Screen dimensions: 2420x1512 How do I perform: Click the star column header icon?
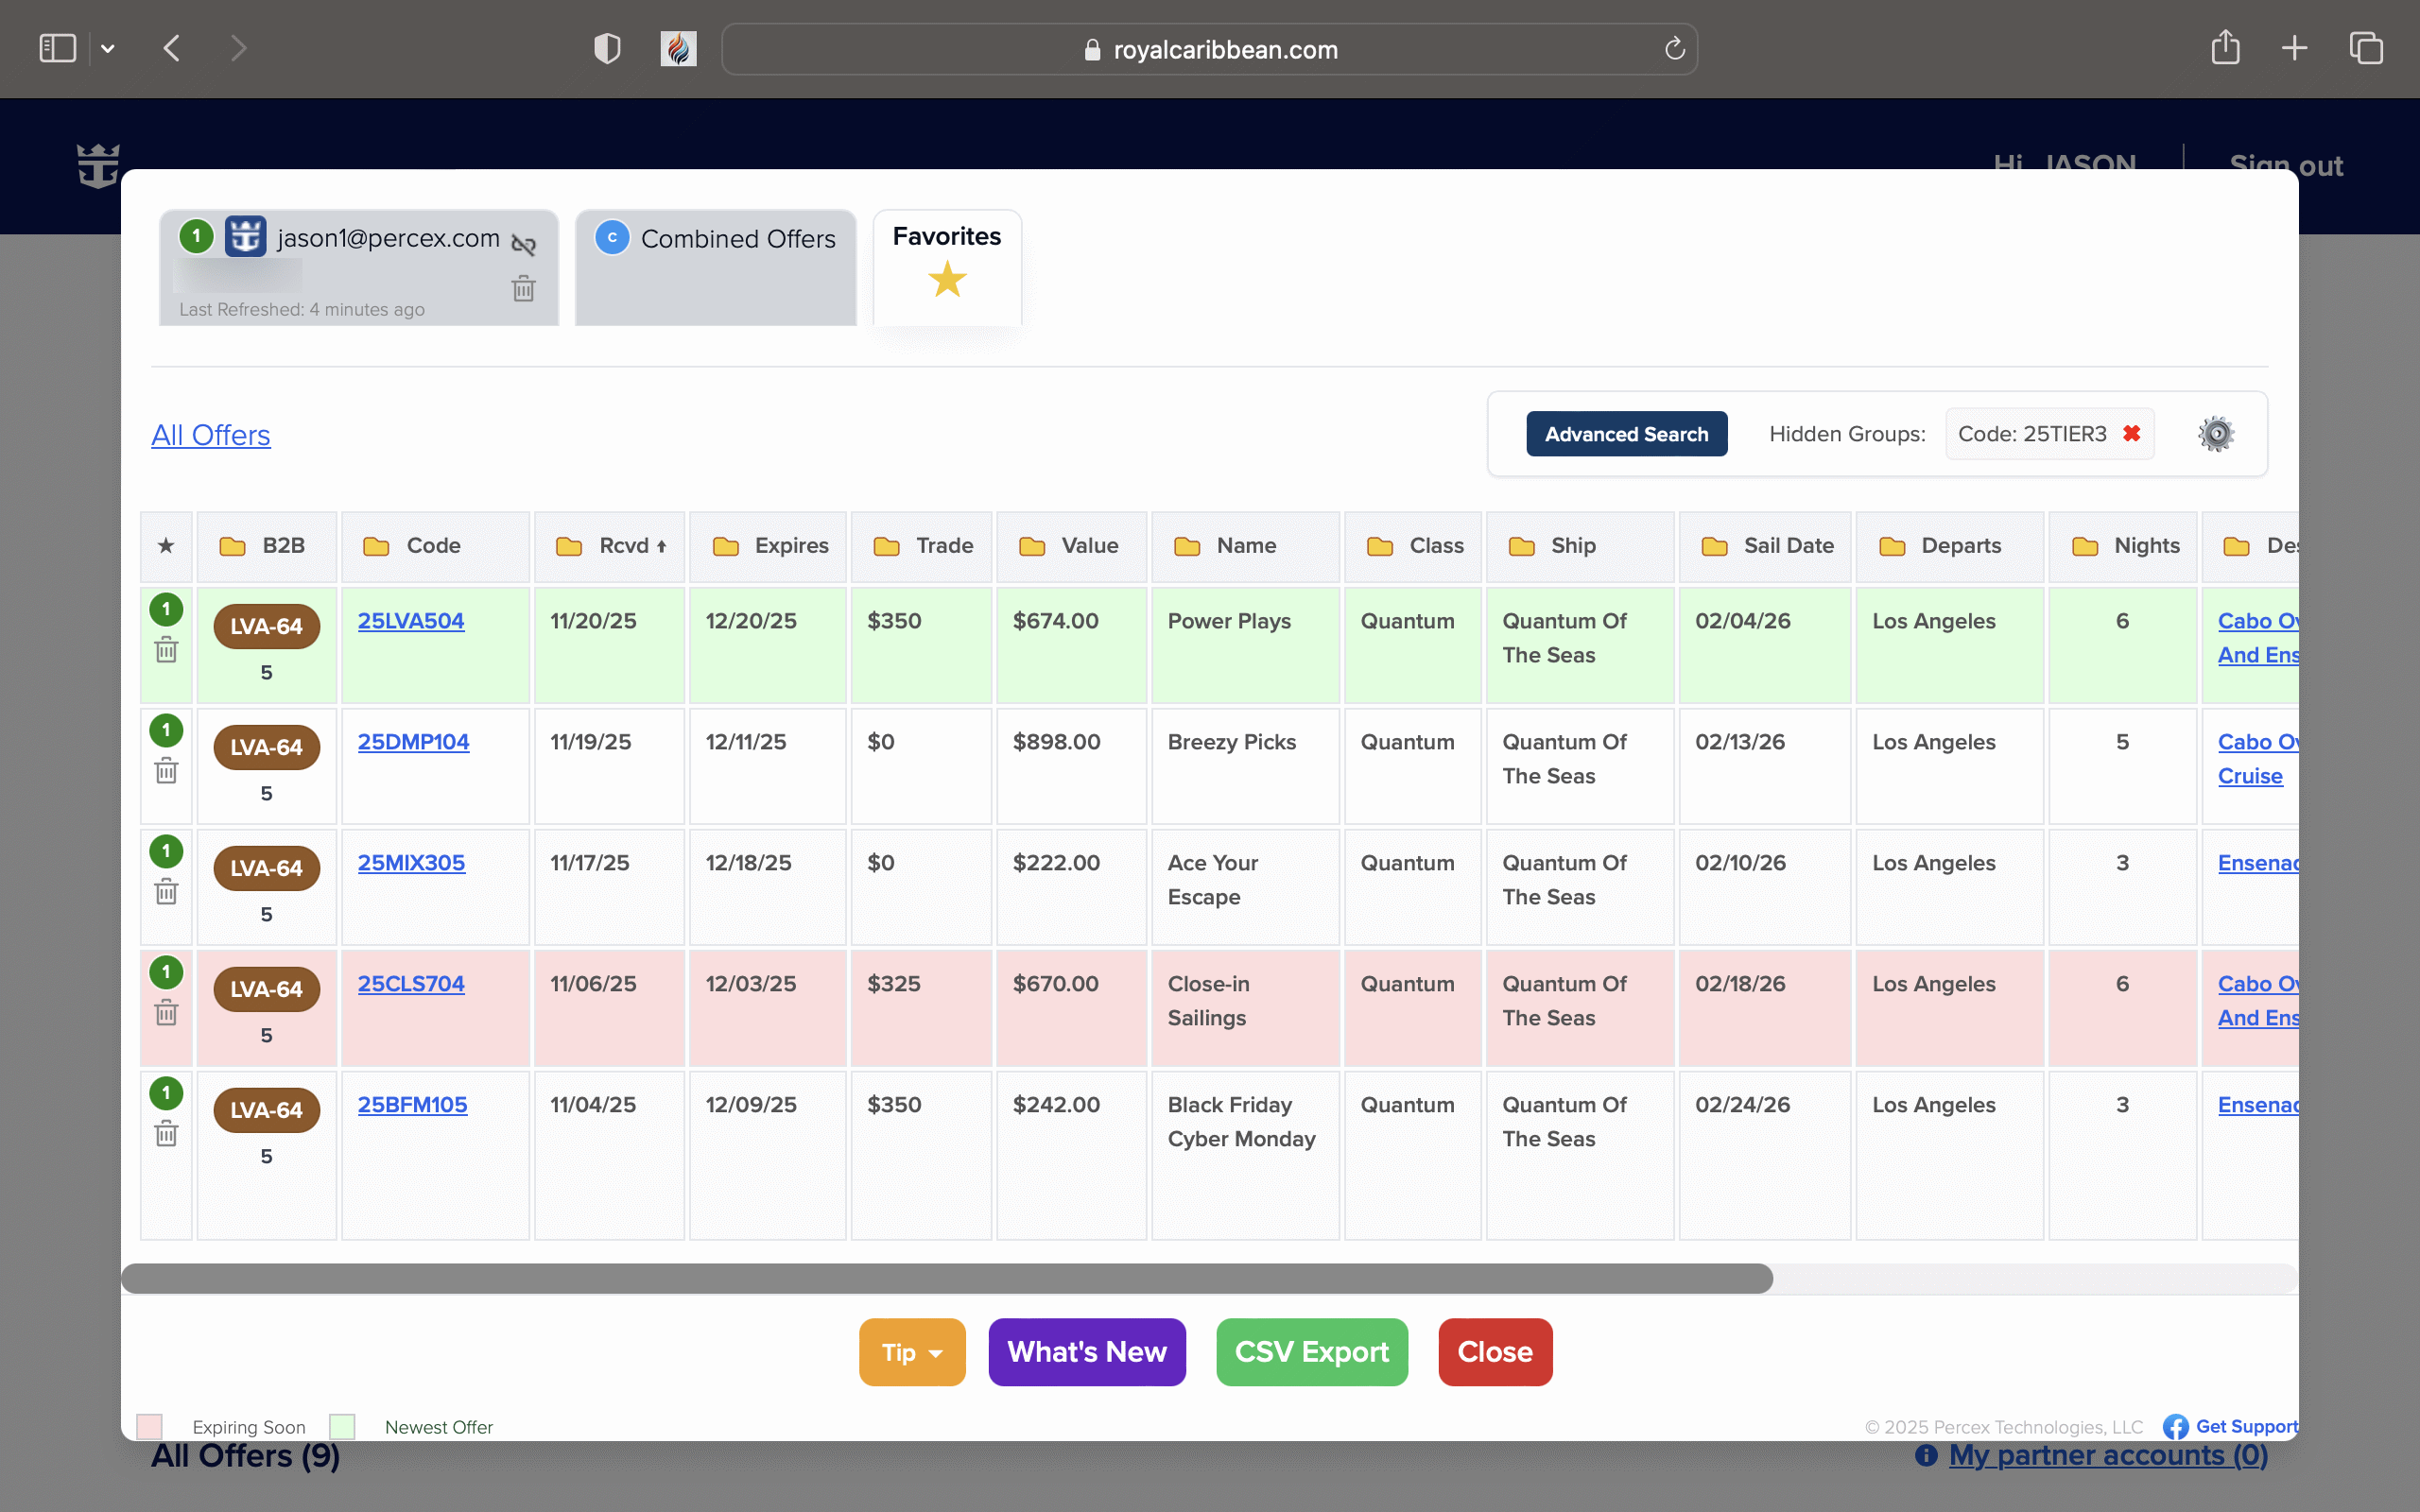(x=166, y=546)
